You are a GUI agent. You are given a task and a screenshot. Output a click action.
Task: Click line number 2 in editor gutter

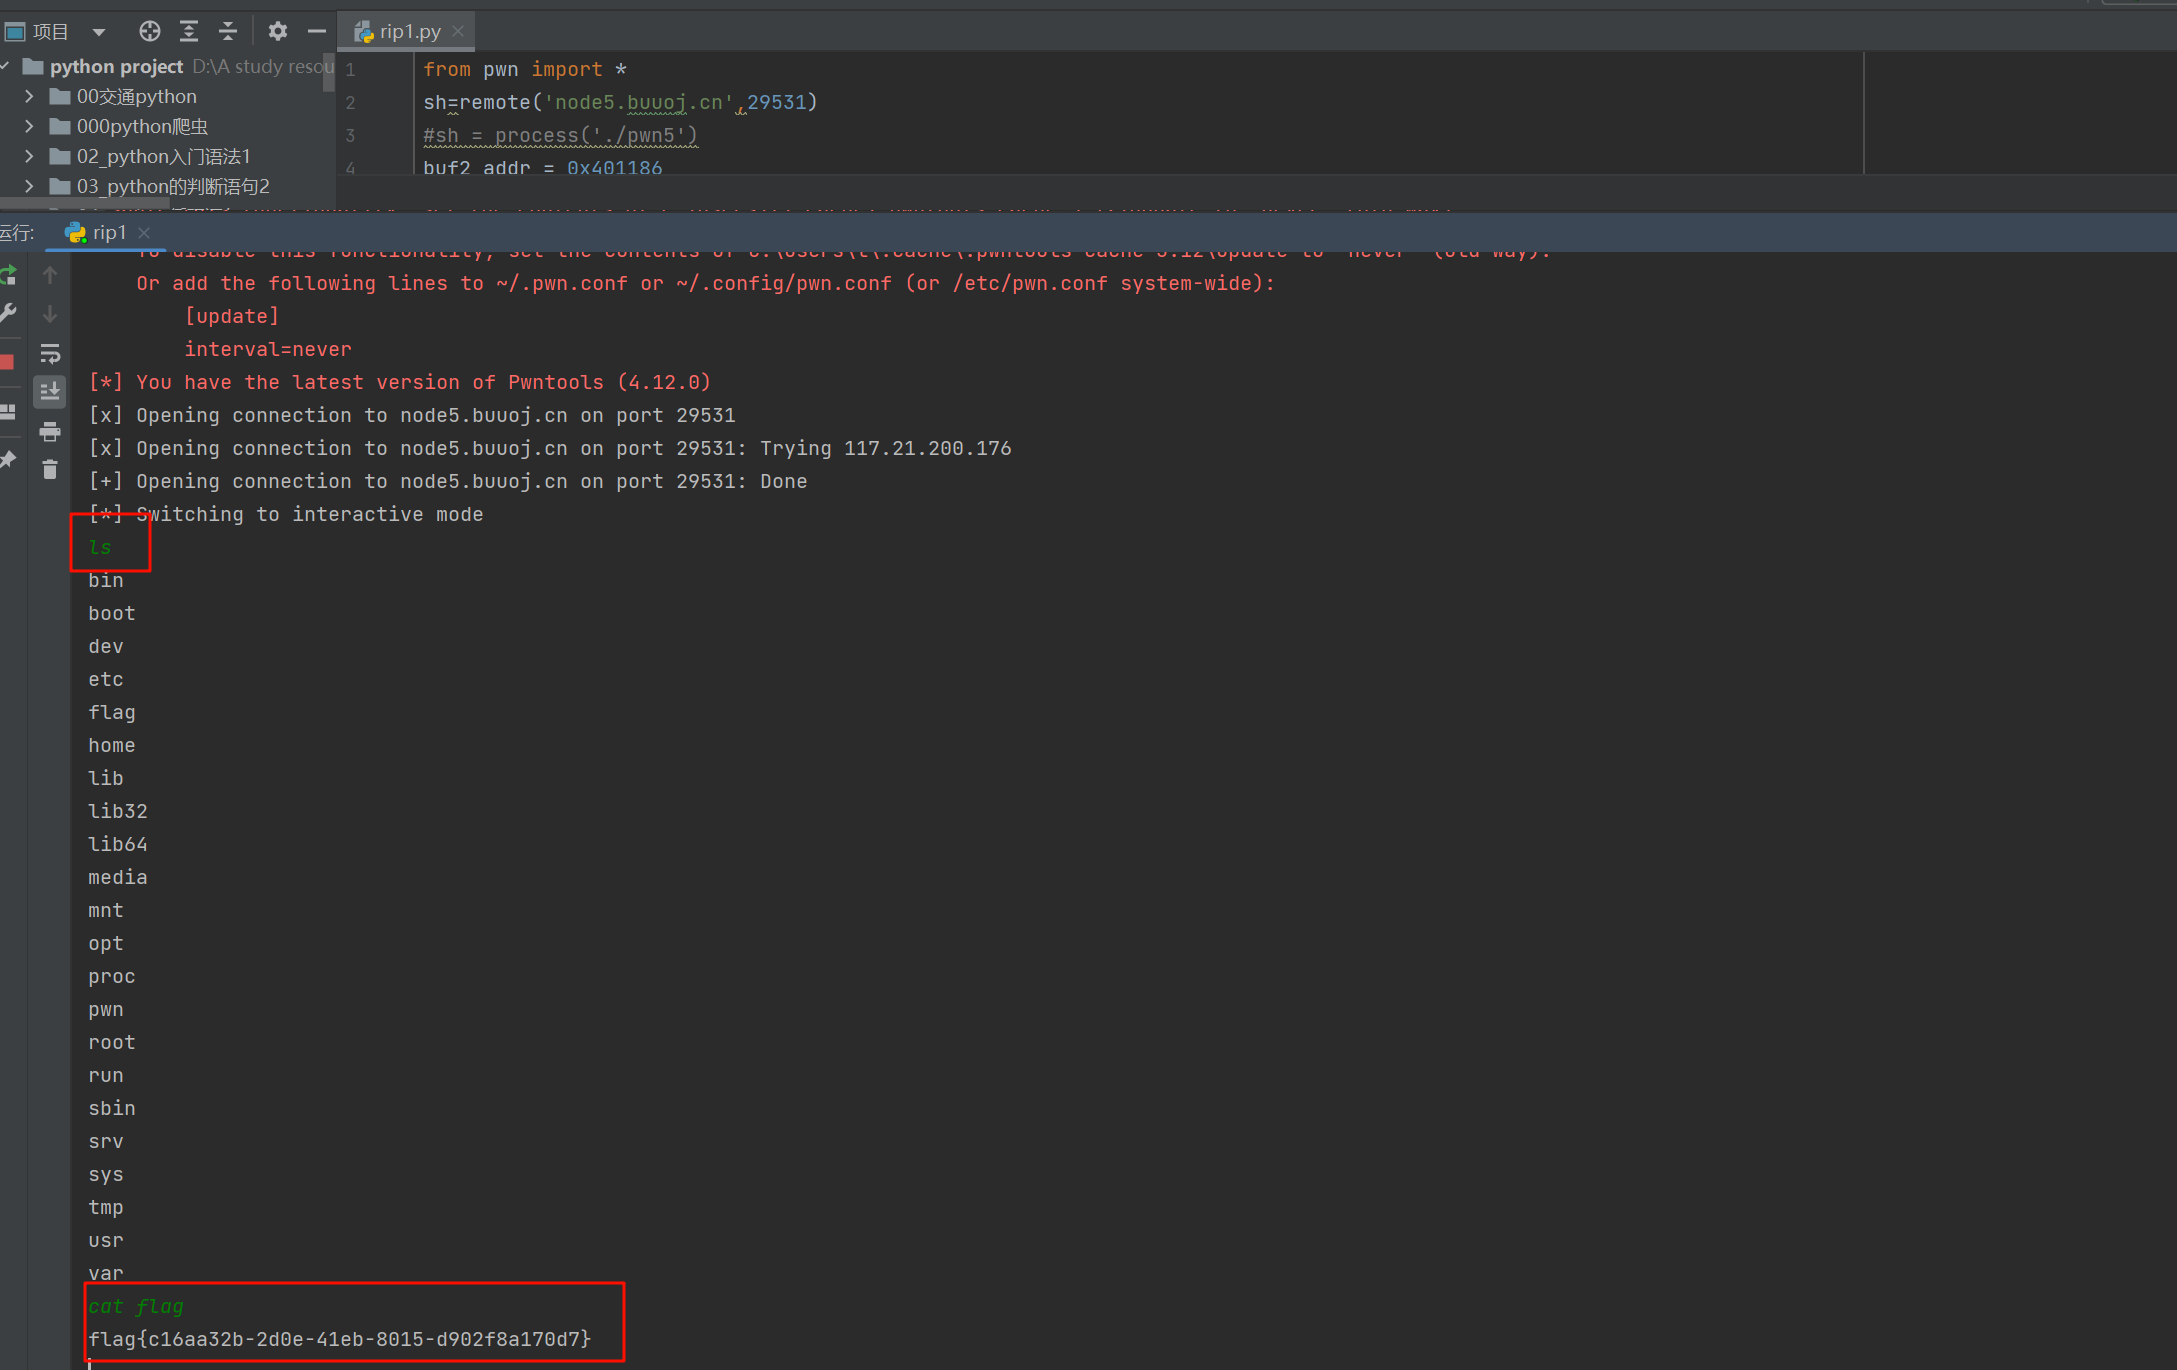tap(350, 103)
